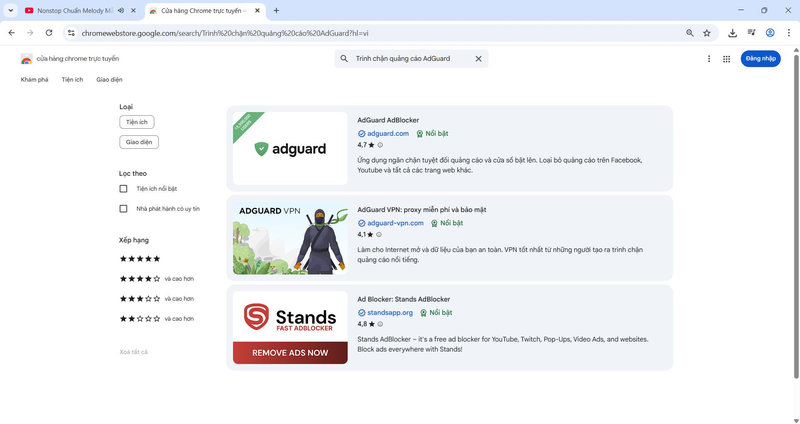Visit standsapp.org publisher link
The height and width of the screenshot is (424, 800).
pyautogui.click(x=390, y=313)
